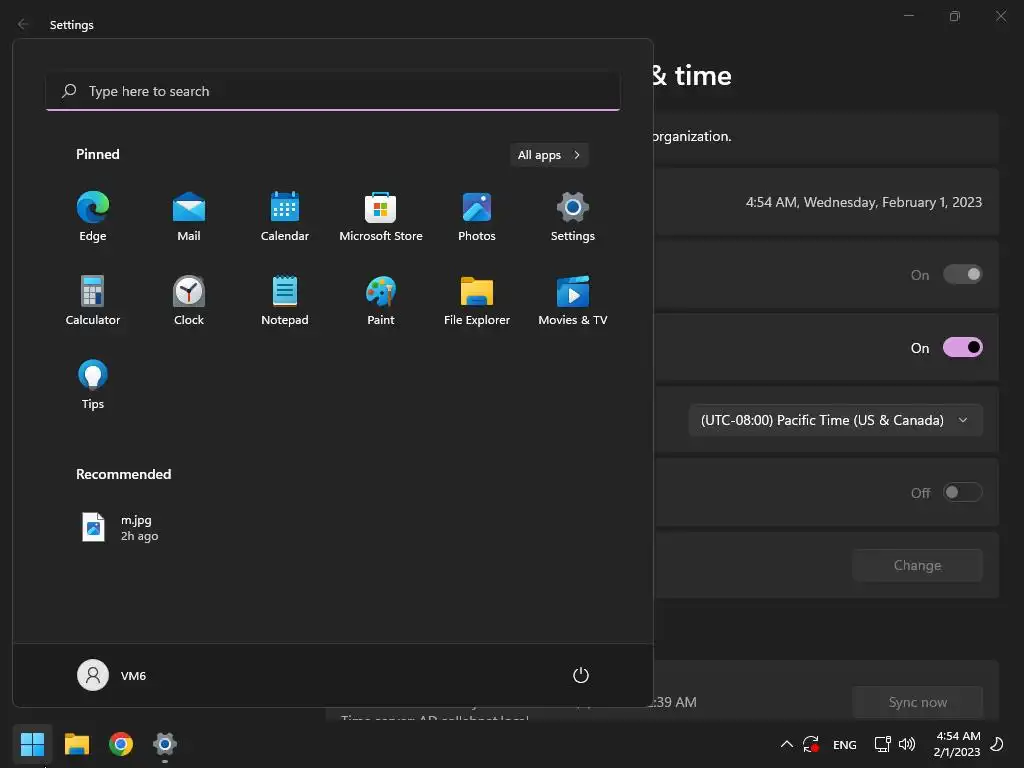
Task: Open the Calendar app
Action: [x=285, y=216]
